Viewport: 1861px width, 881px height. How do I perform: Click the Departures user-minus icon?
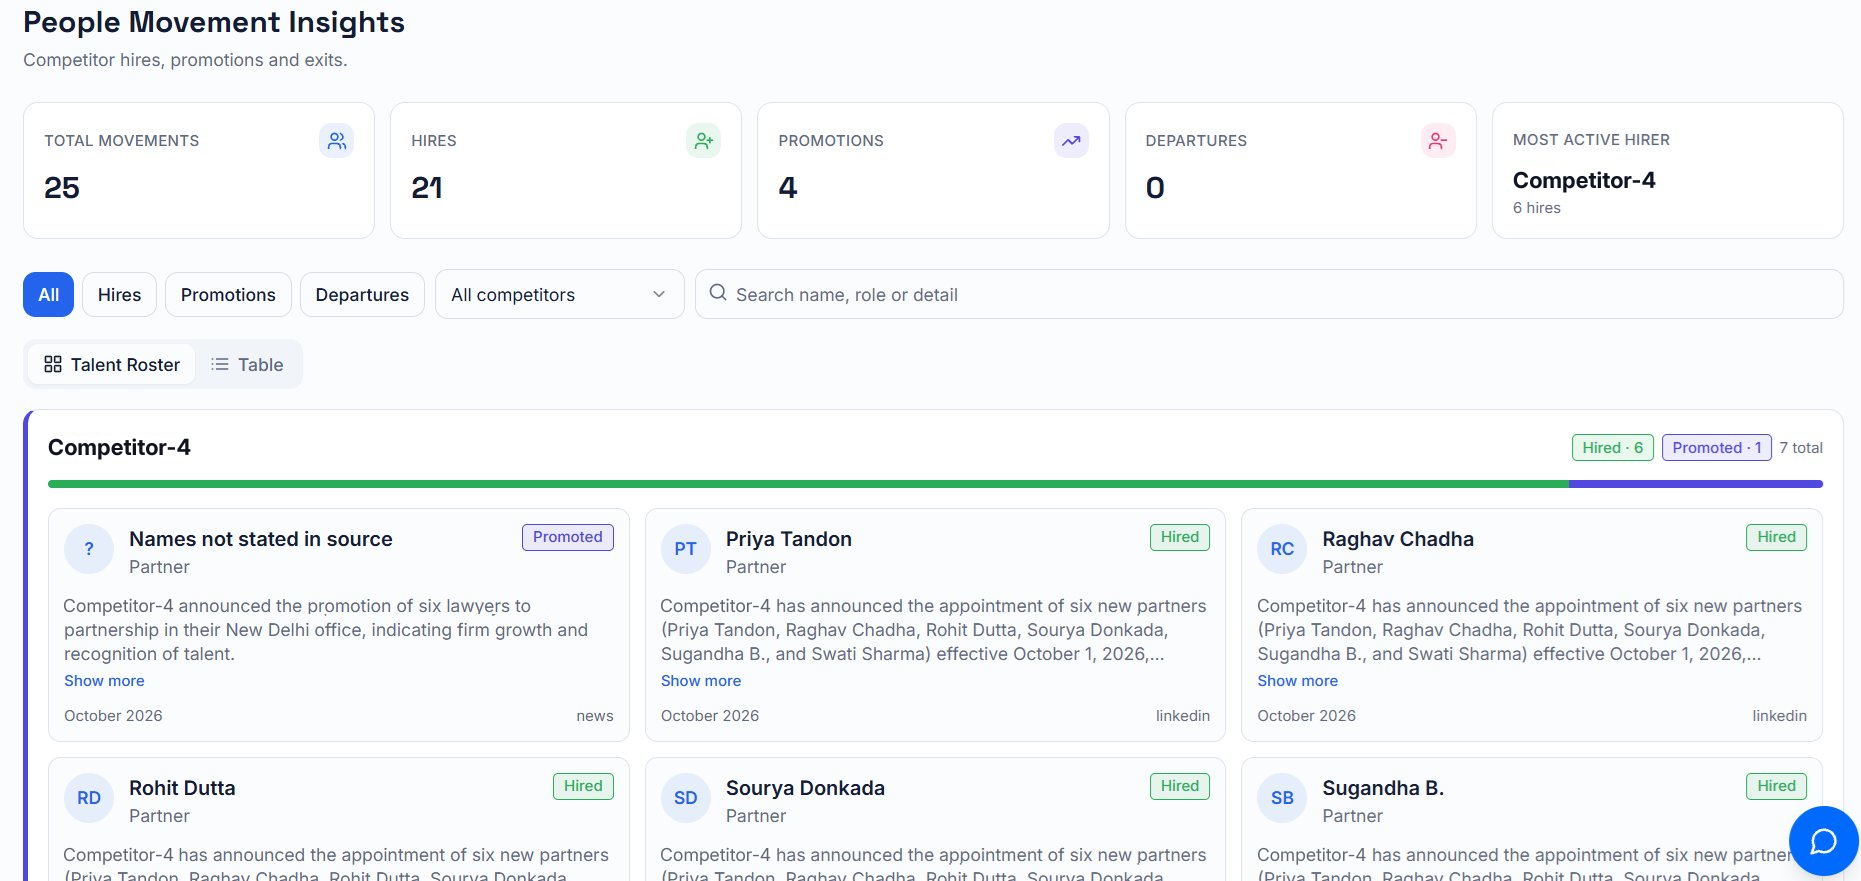click(x=1438, y=141)
